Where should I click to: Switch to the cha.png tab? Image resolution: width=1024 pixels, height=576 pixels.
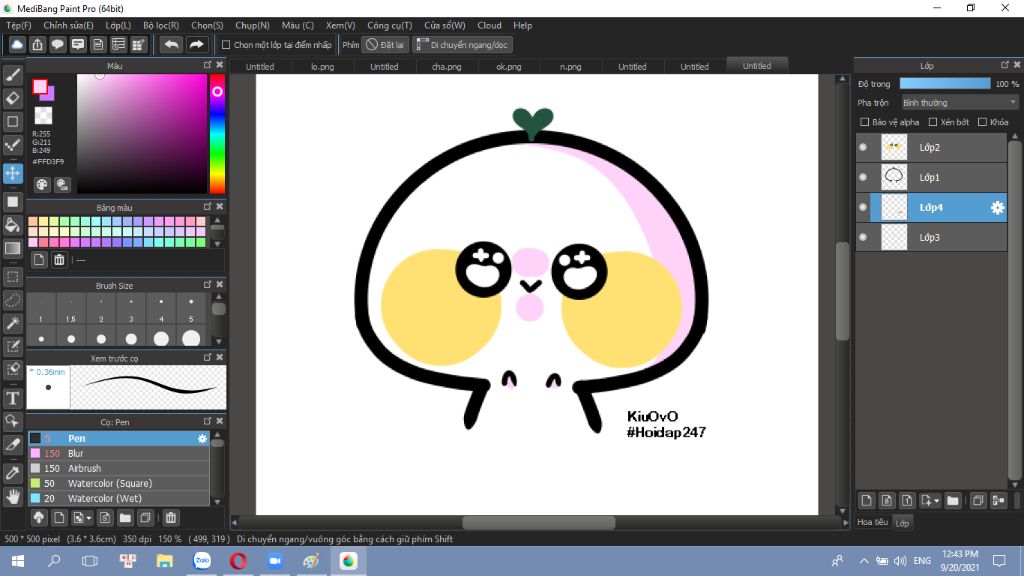pos(447,67)
